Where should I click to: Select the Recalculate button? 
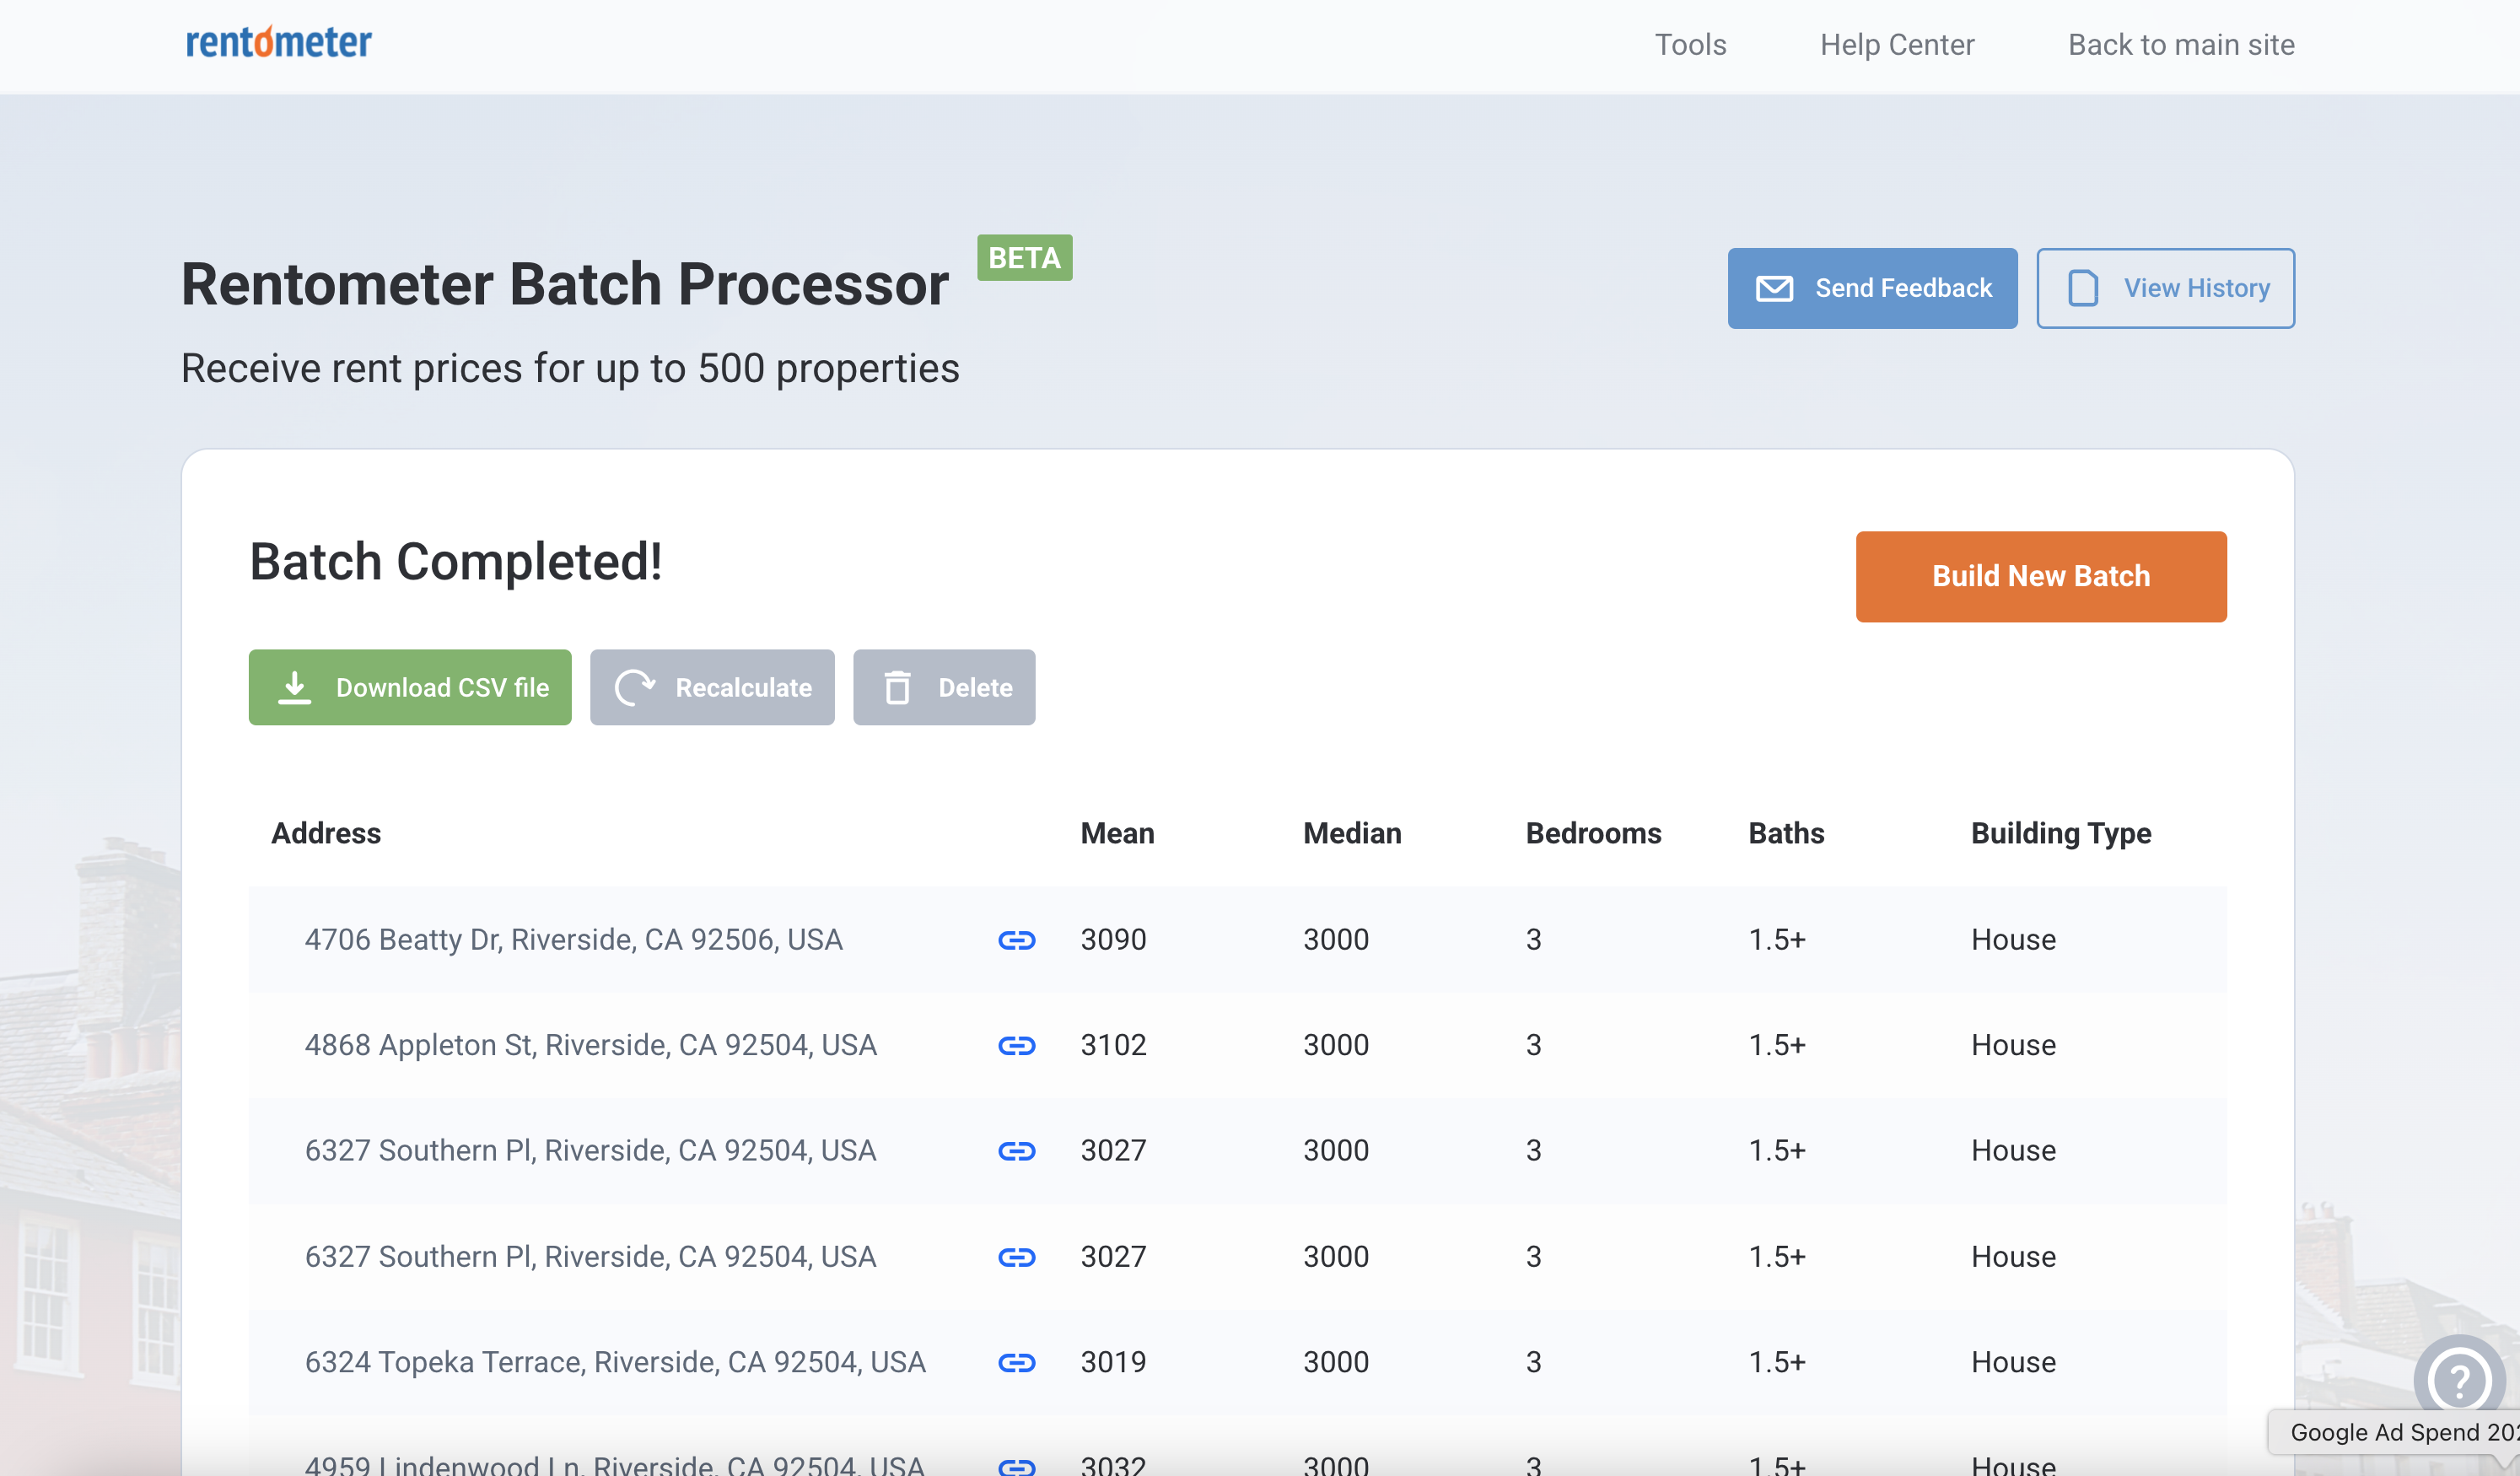pyautogui.click(x=712, y=687)
